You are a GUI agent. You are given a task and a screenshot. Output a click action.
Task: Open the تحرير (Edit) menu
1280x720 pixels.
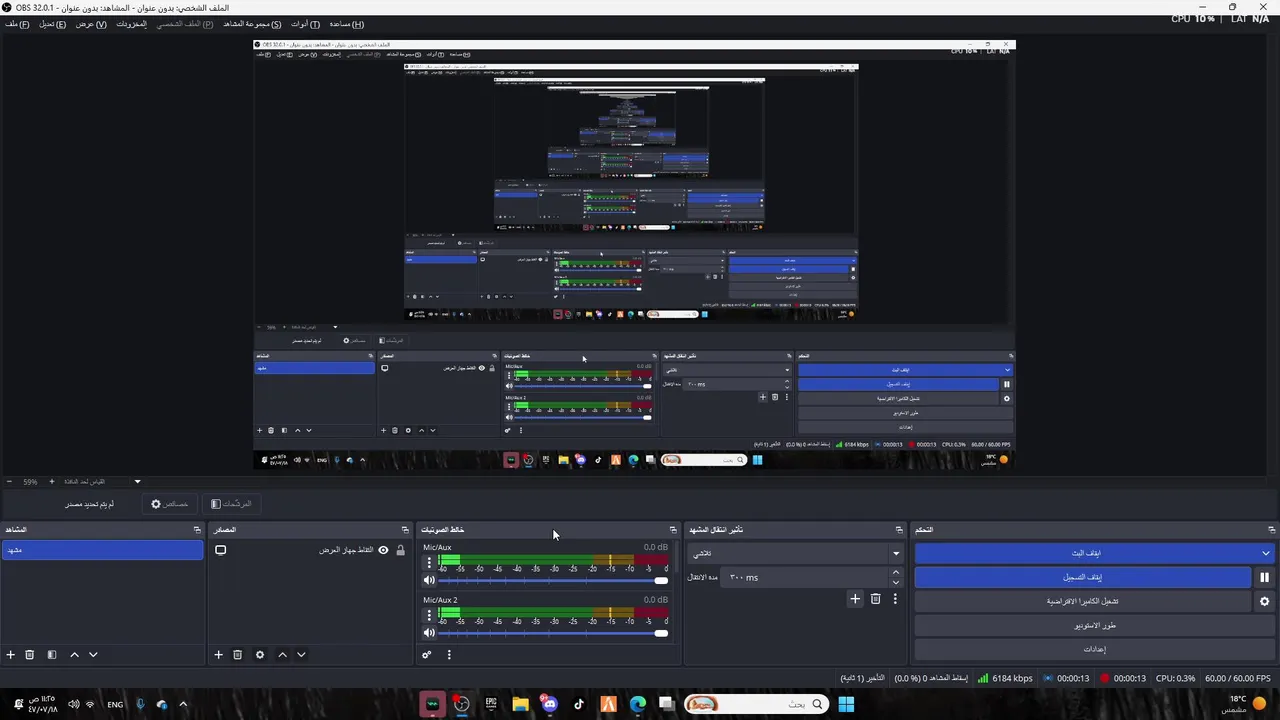pyautogui.click(x=52, y=24)
